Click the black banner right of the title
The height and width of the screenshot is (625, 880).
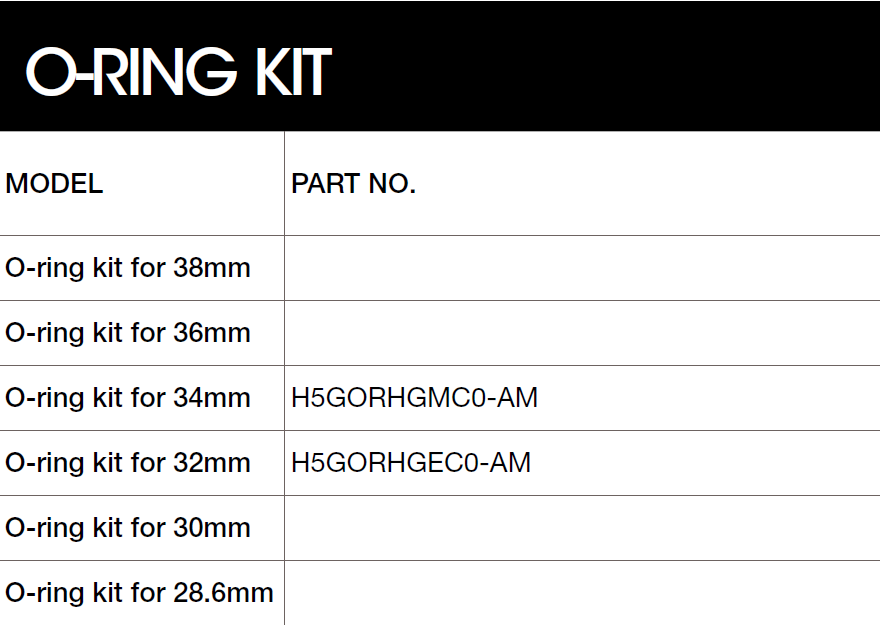click(x=600, y=66)
